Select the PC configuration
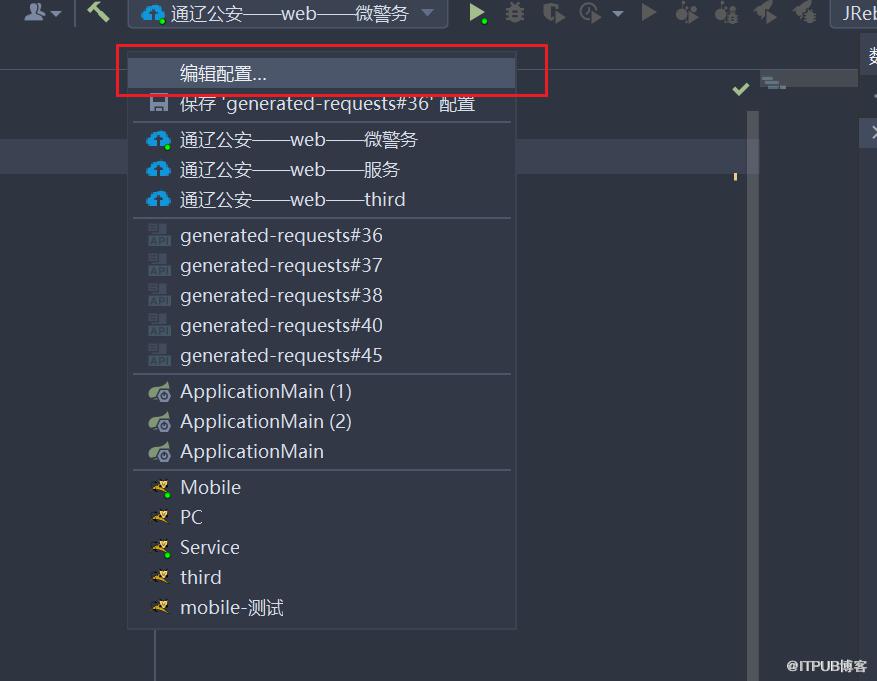This screenshot has height=681, width=877. click(322, 517)
